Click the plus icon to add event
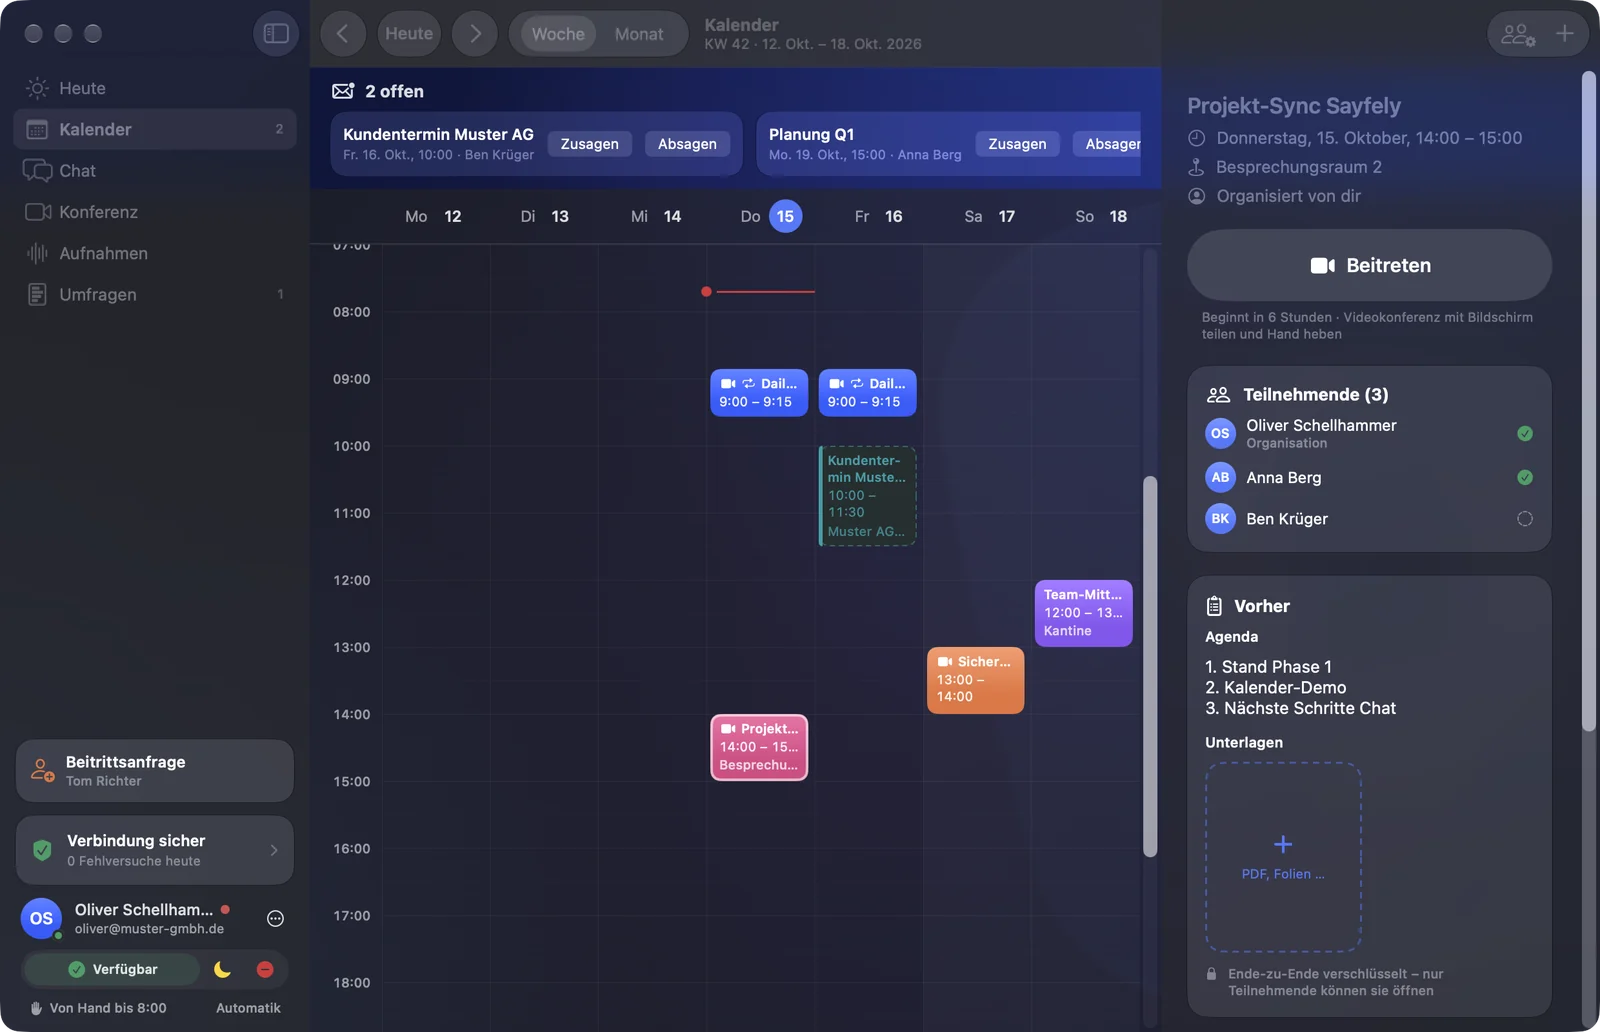 pos(1565,34)
